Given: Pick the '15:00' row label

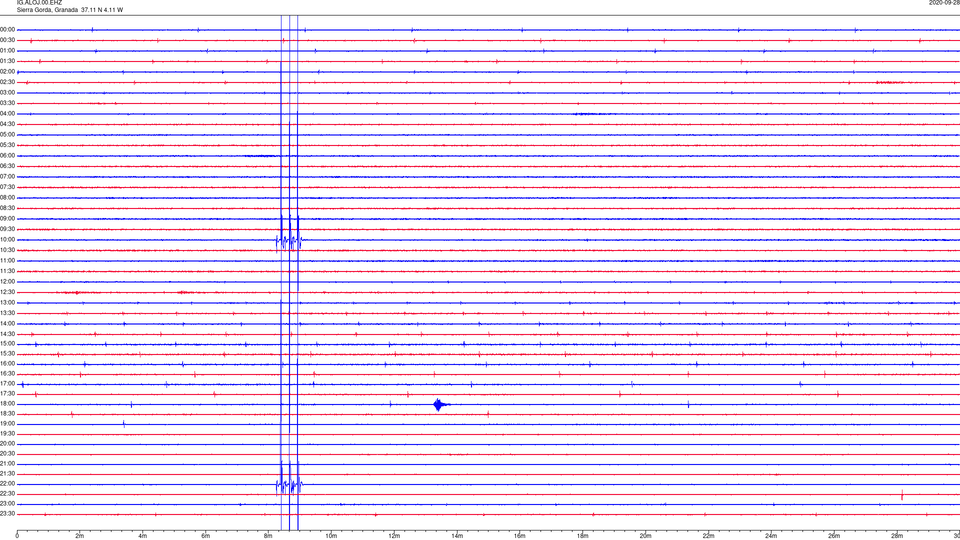Looking at the screenshot, I should (7, 344).
